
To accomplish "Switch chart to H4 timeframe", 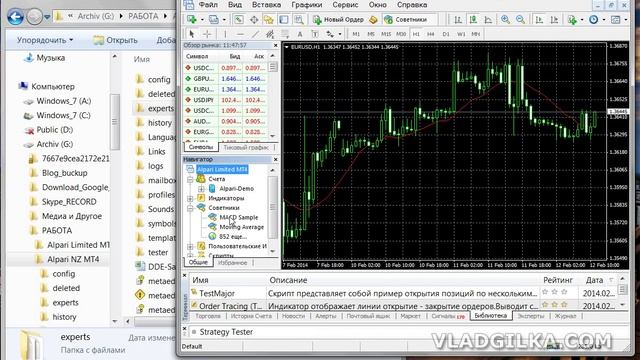I will click(x=431, y=34).
